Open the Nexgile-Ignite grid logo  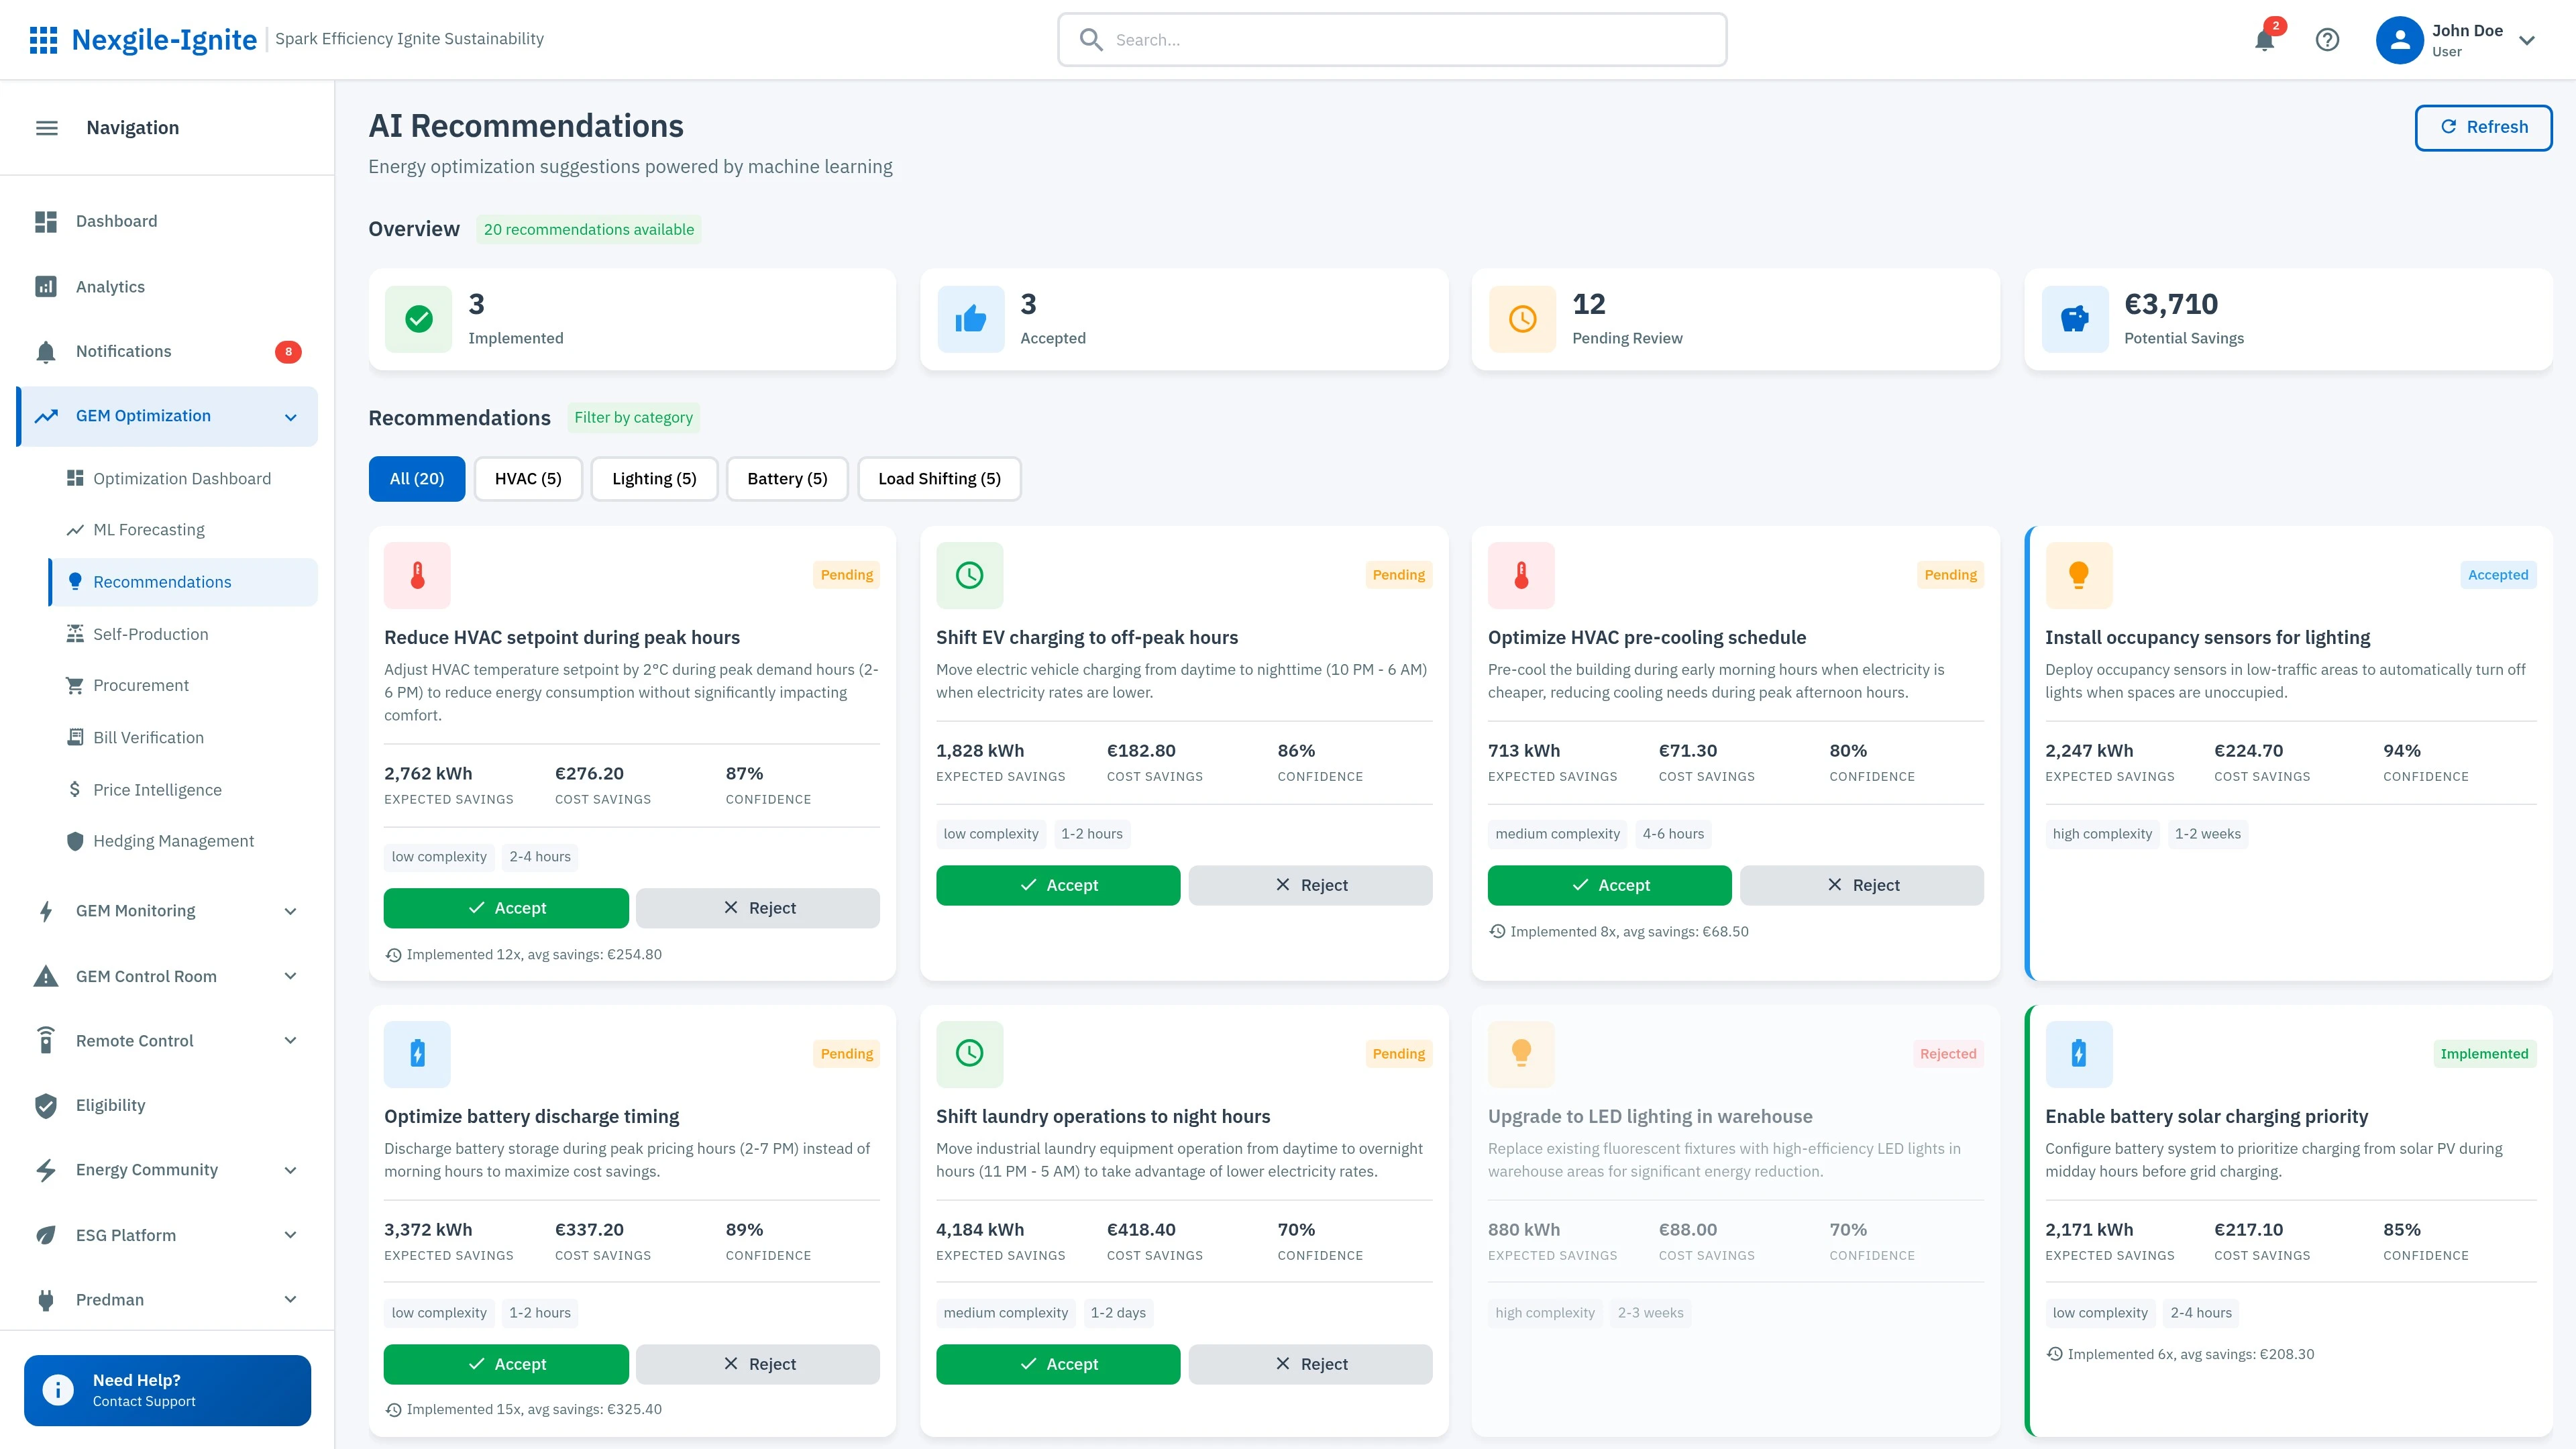tap(45, 39)
